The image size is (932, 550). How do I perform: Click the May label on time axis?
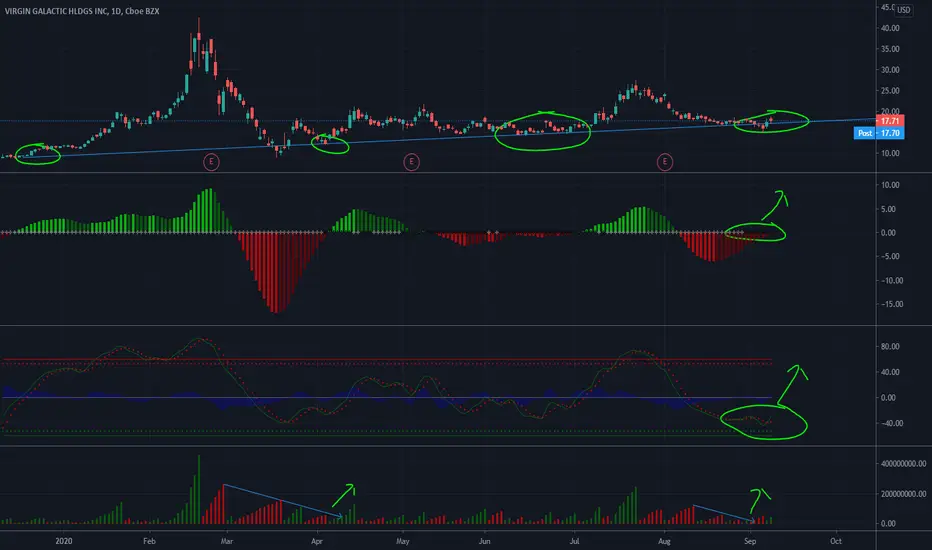point(402,541)
